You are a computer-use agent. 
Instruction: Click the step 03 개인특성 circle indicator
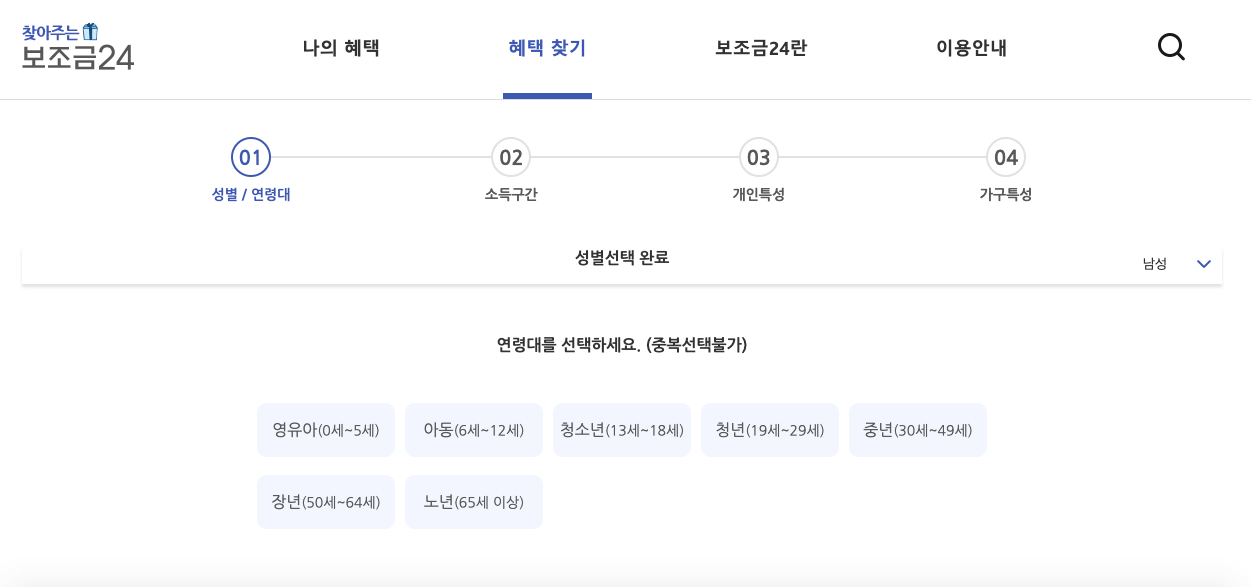[758, 157]
